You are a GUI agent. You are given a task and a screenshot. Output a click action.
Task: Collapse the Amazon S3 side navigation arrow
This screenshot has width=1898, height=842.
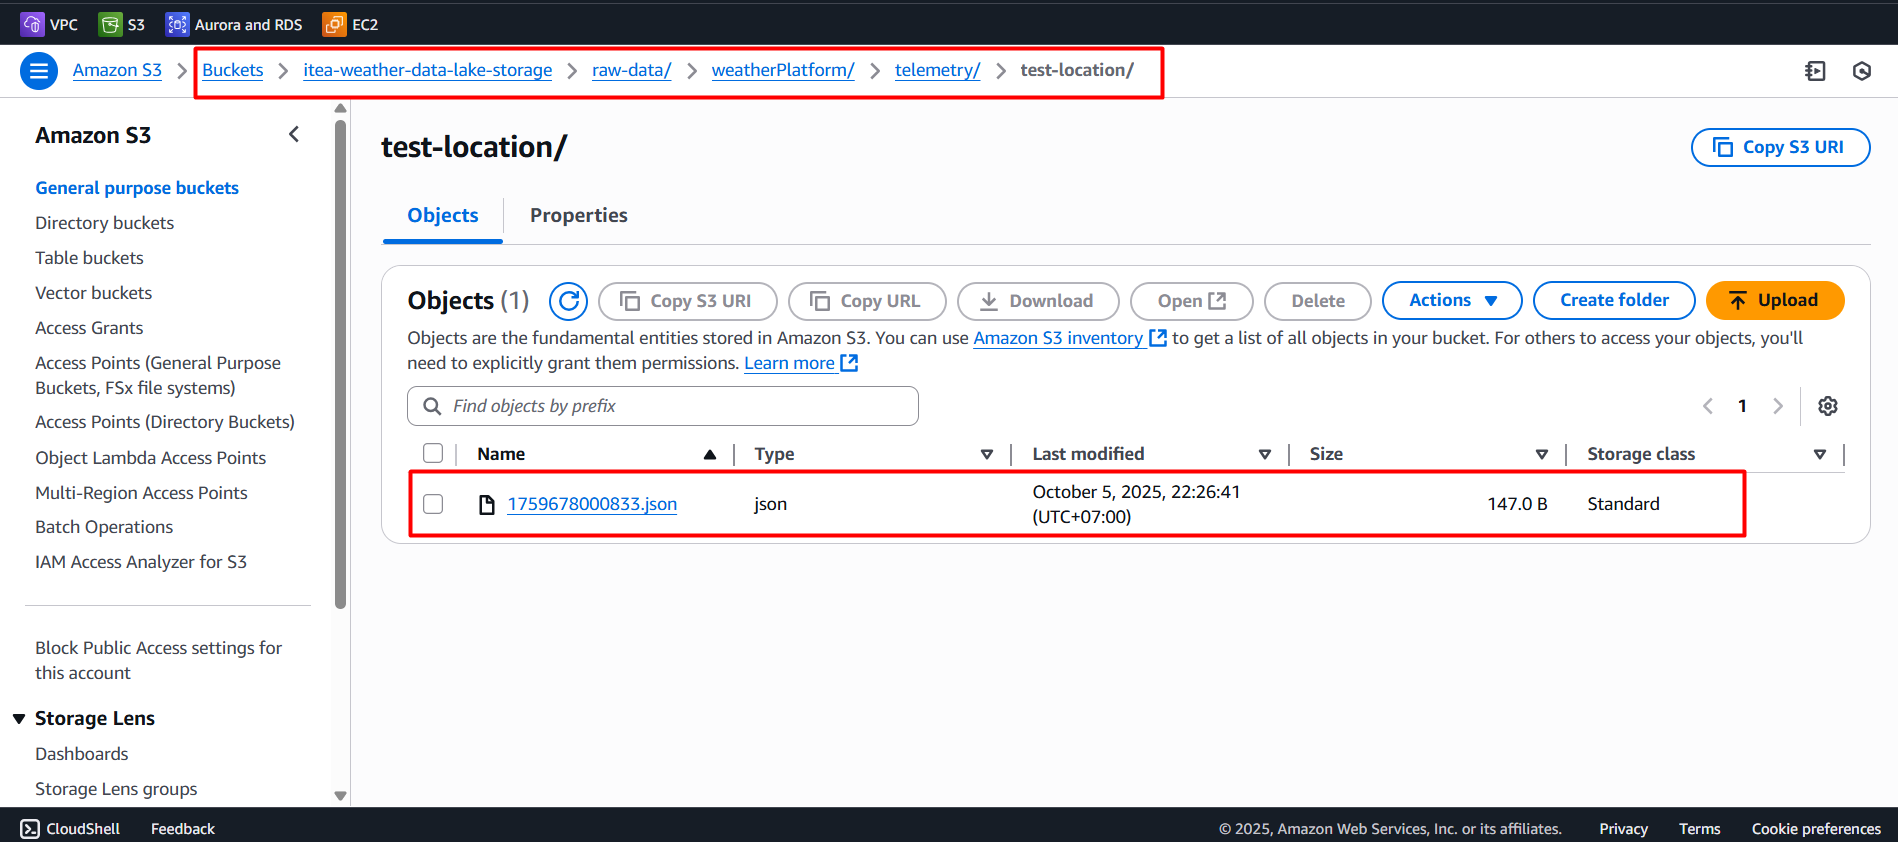click(294, 134)
